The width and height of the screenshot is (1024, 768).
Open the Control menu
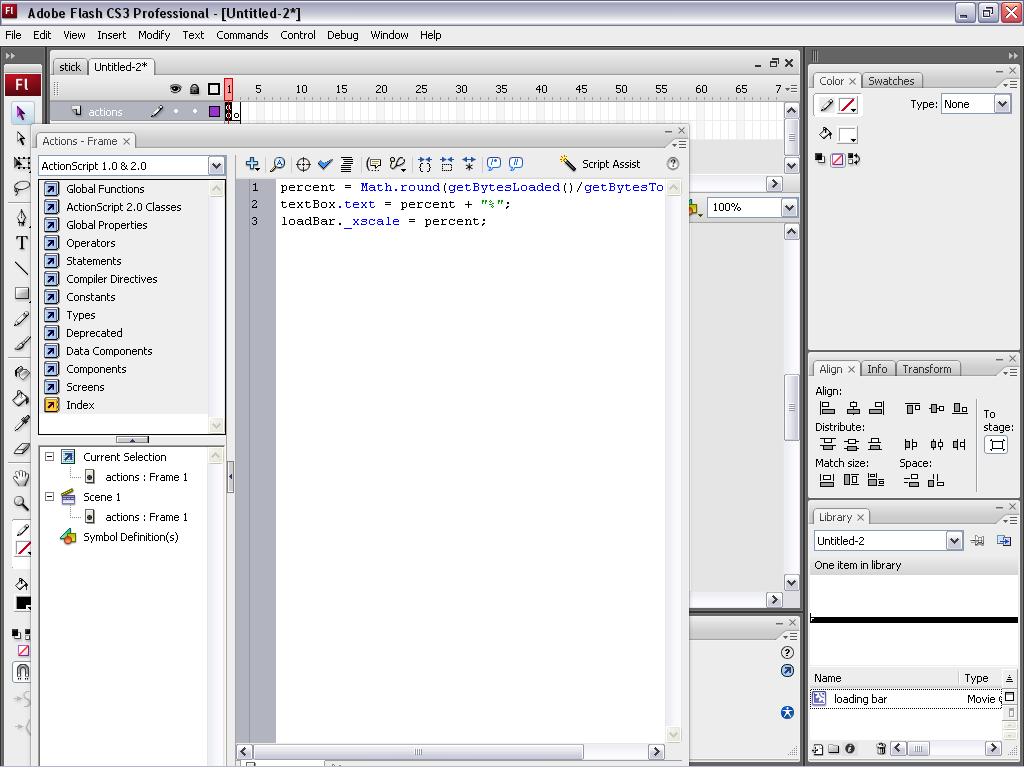(298, 35)
